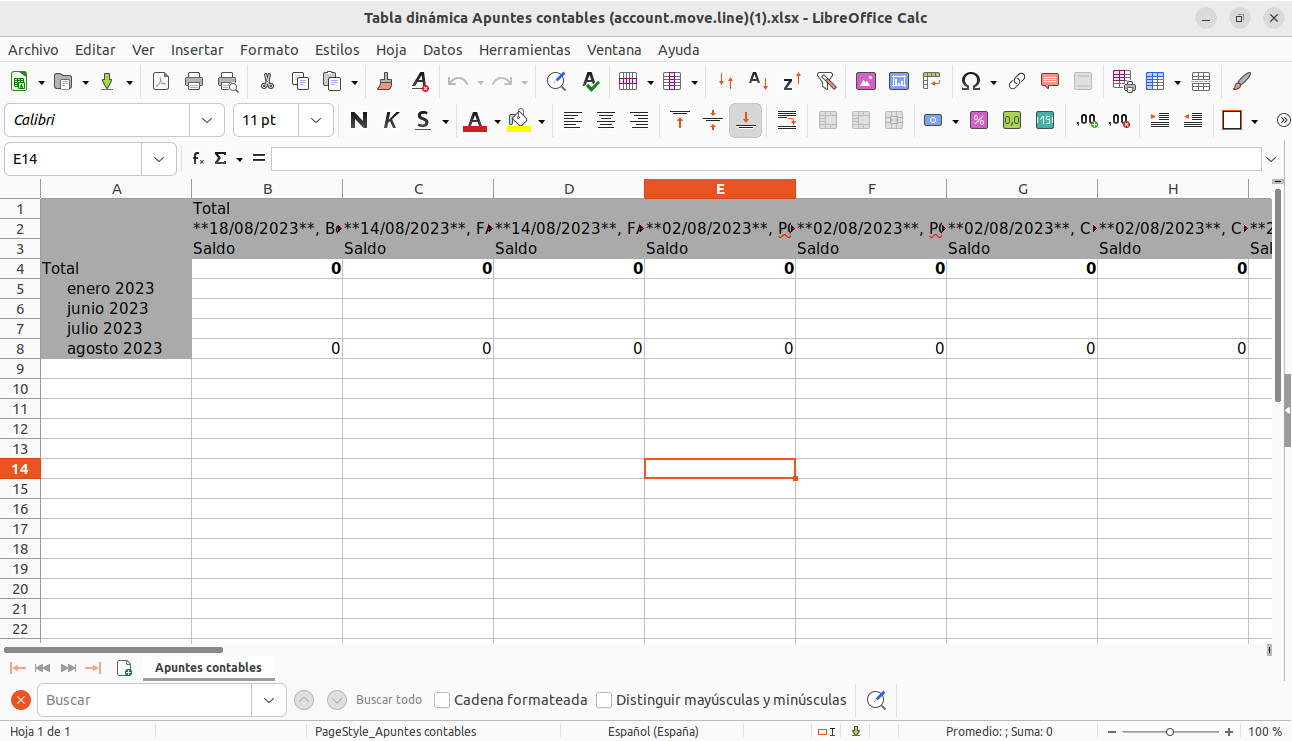This screenshot has width=1292, height=741.
Task: Delete a decimal place
Action: coord(1119,120)
